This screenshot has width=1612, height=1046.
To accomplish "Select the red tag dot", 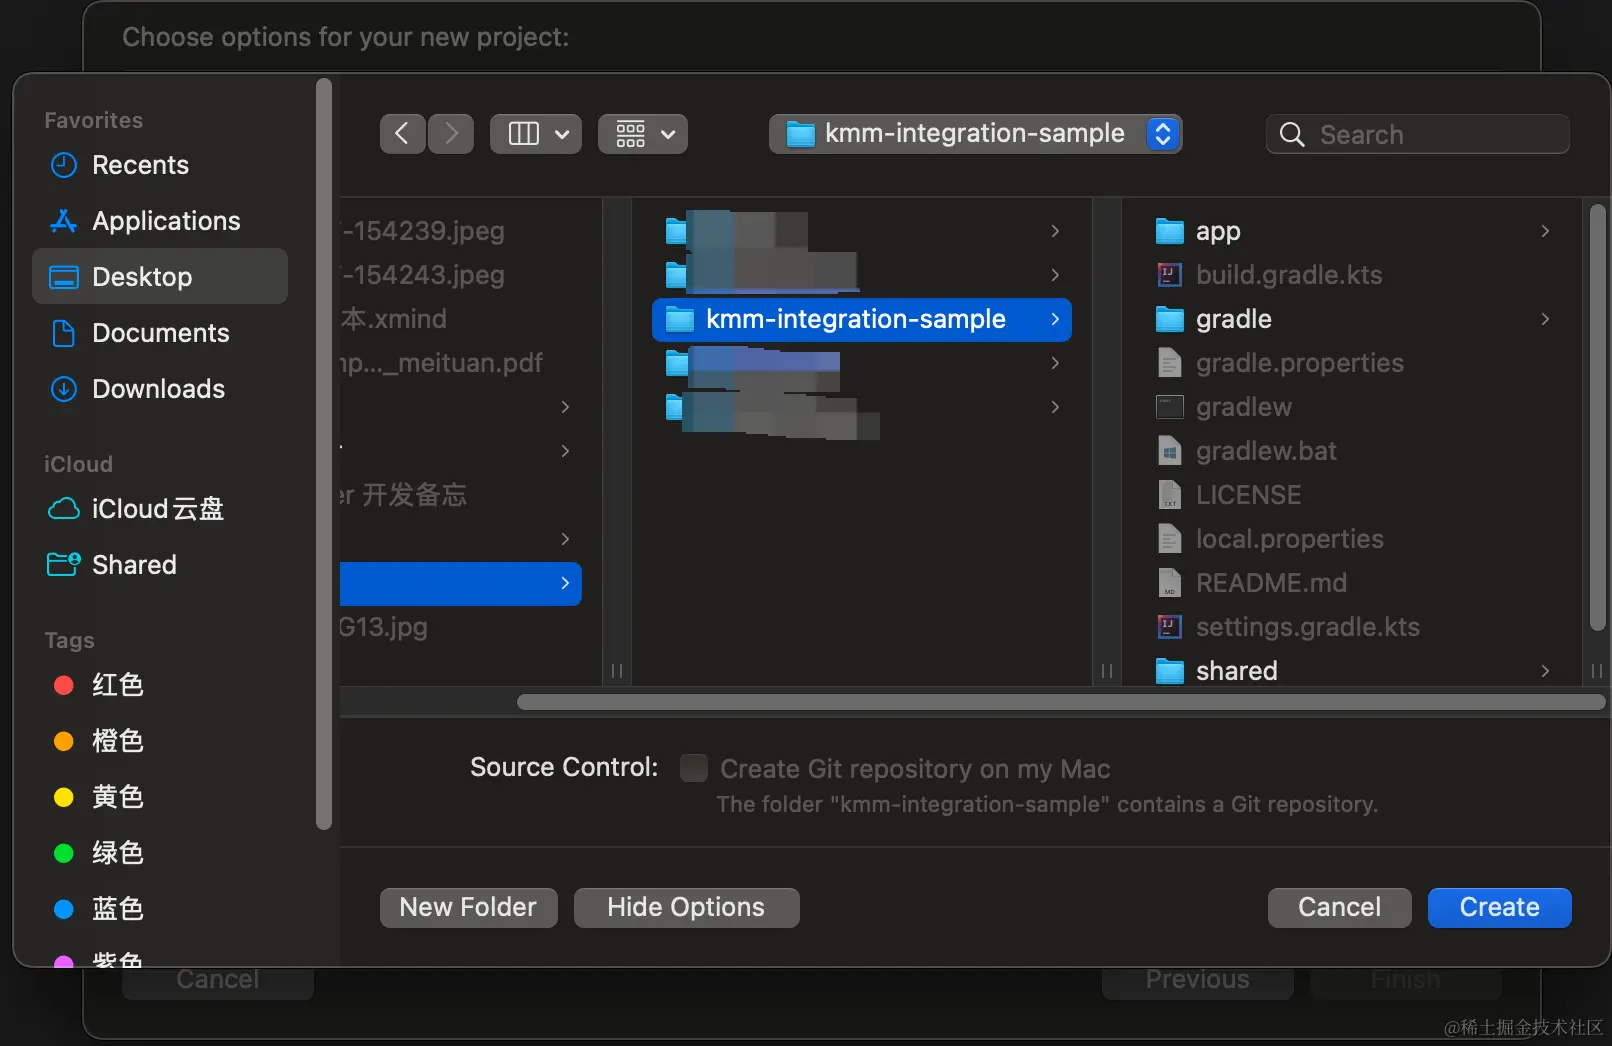I will (x=64, y=685).
